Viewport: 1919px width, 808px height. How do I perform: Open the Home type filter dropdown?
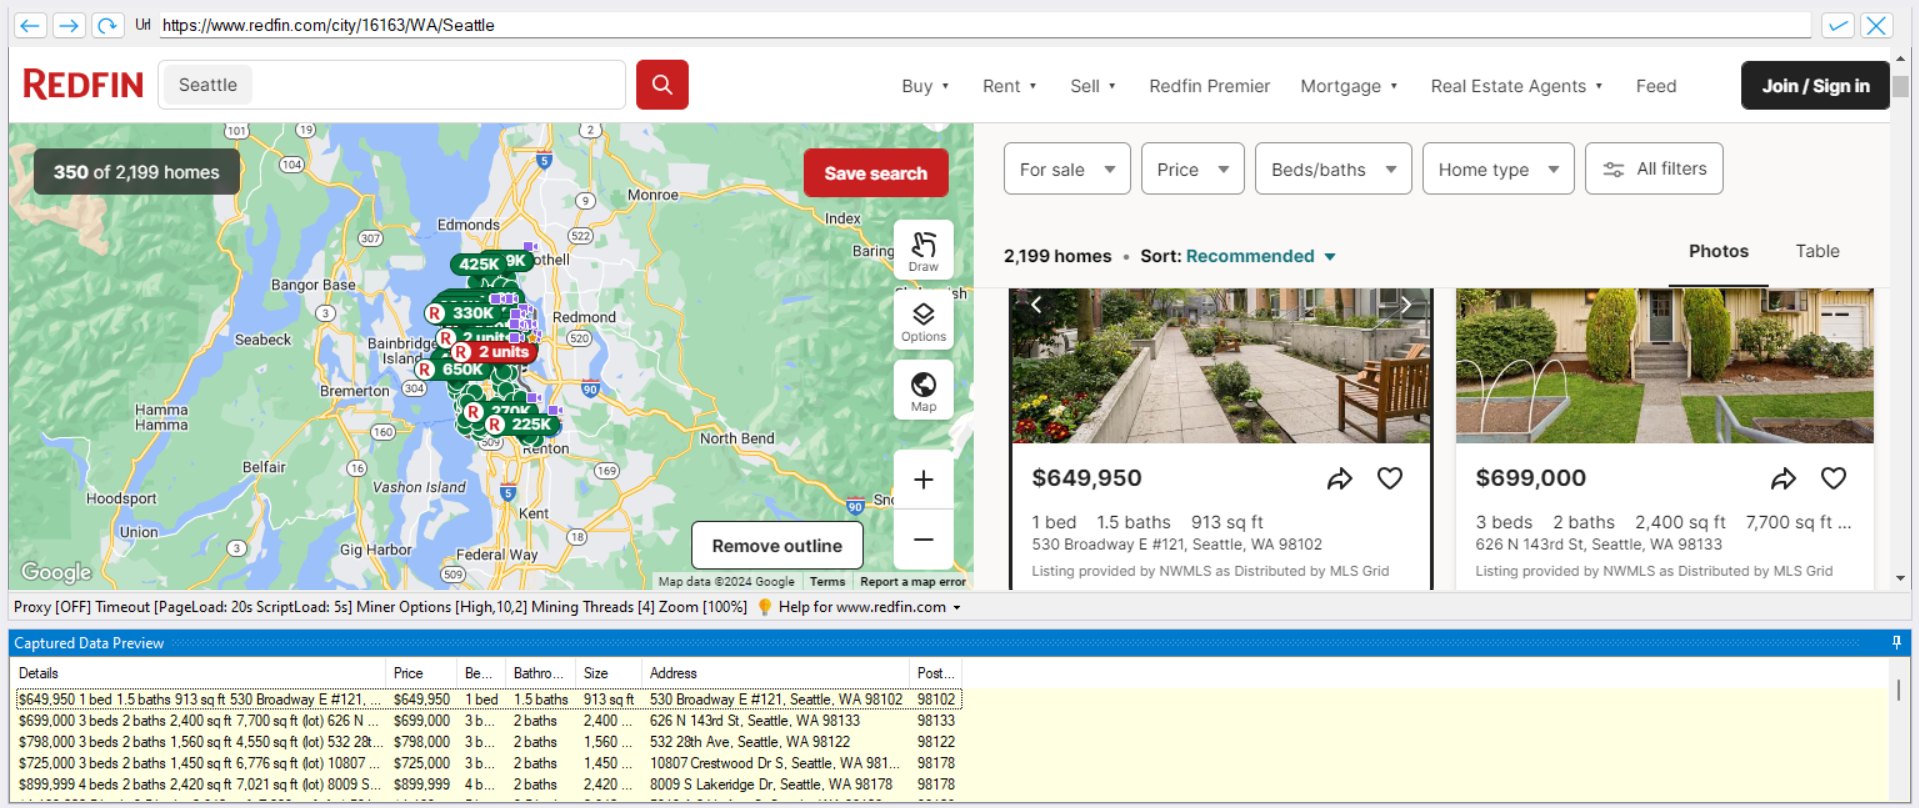tap(1498, 169)
